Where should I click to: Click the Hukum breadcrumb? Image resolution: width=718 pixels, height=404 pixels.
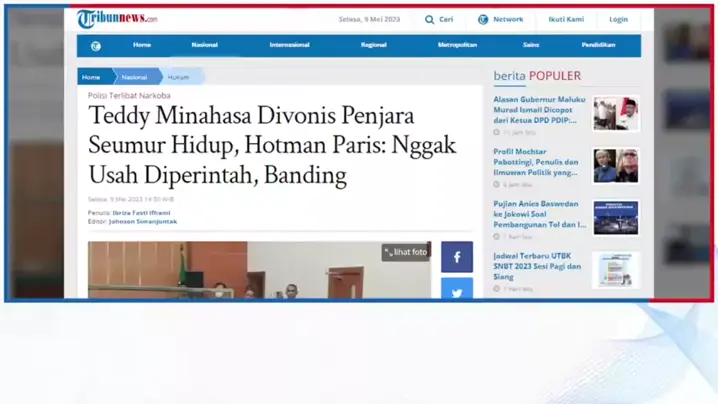click(x=179, y=77)
